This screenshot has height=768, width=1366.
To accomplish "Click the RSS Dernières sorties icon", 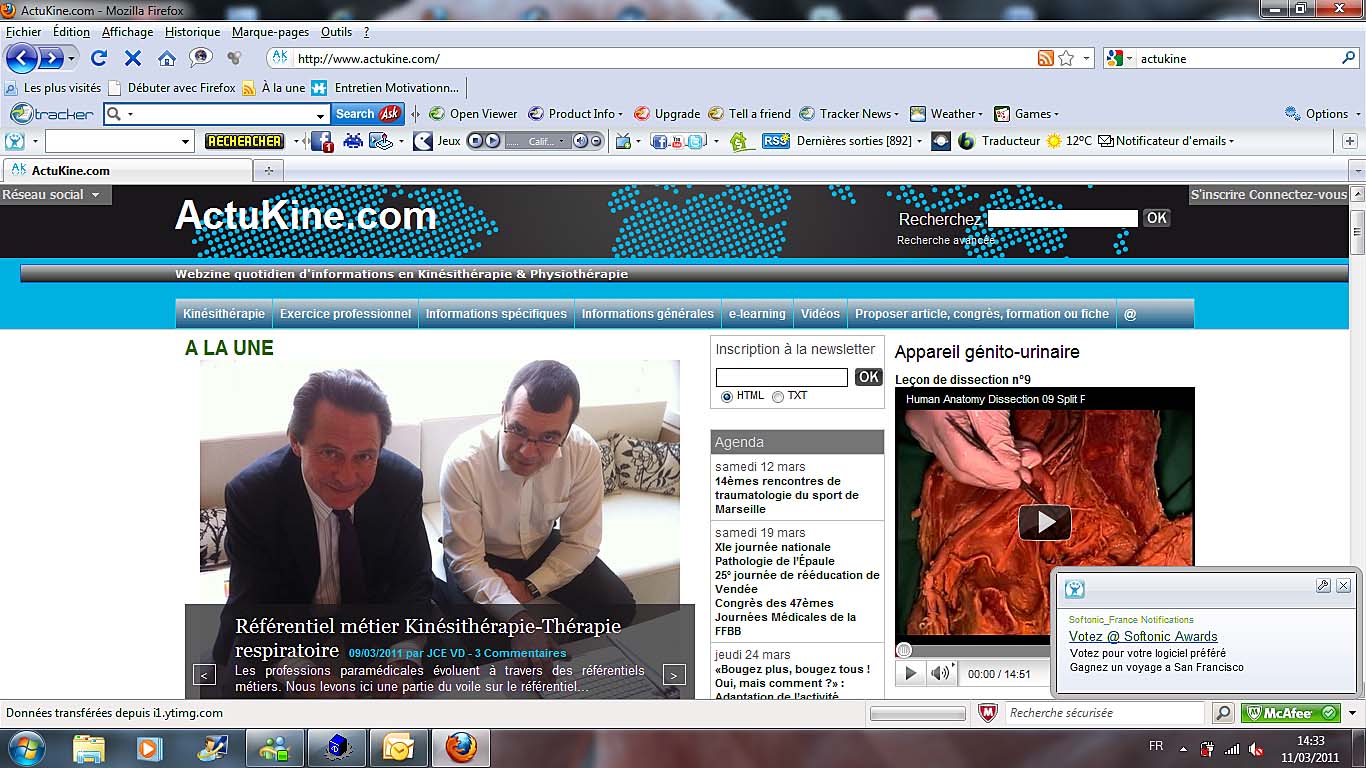I will coord(775,141).
